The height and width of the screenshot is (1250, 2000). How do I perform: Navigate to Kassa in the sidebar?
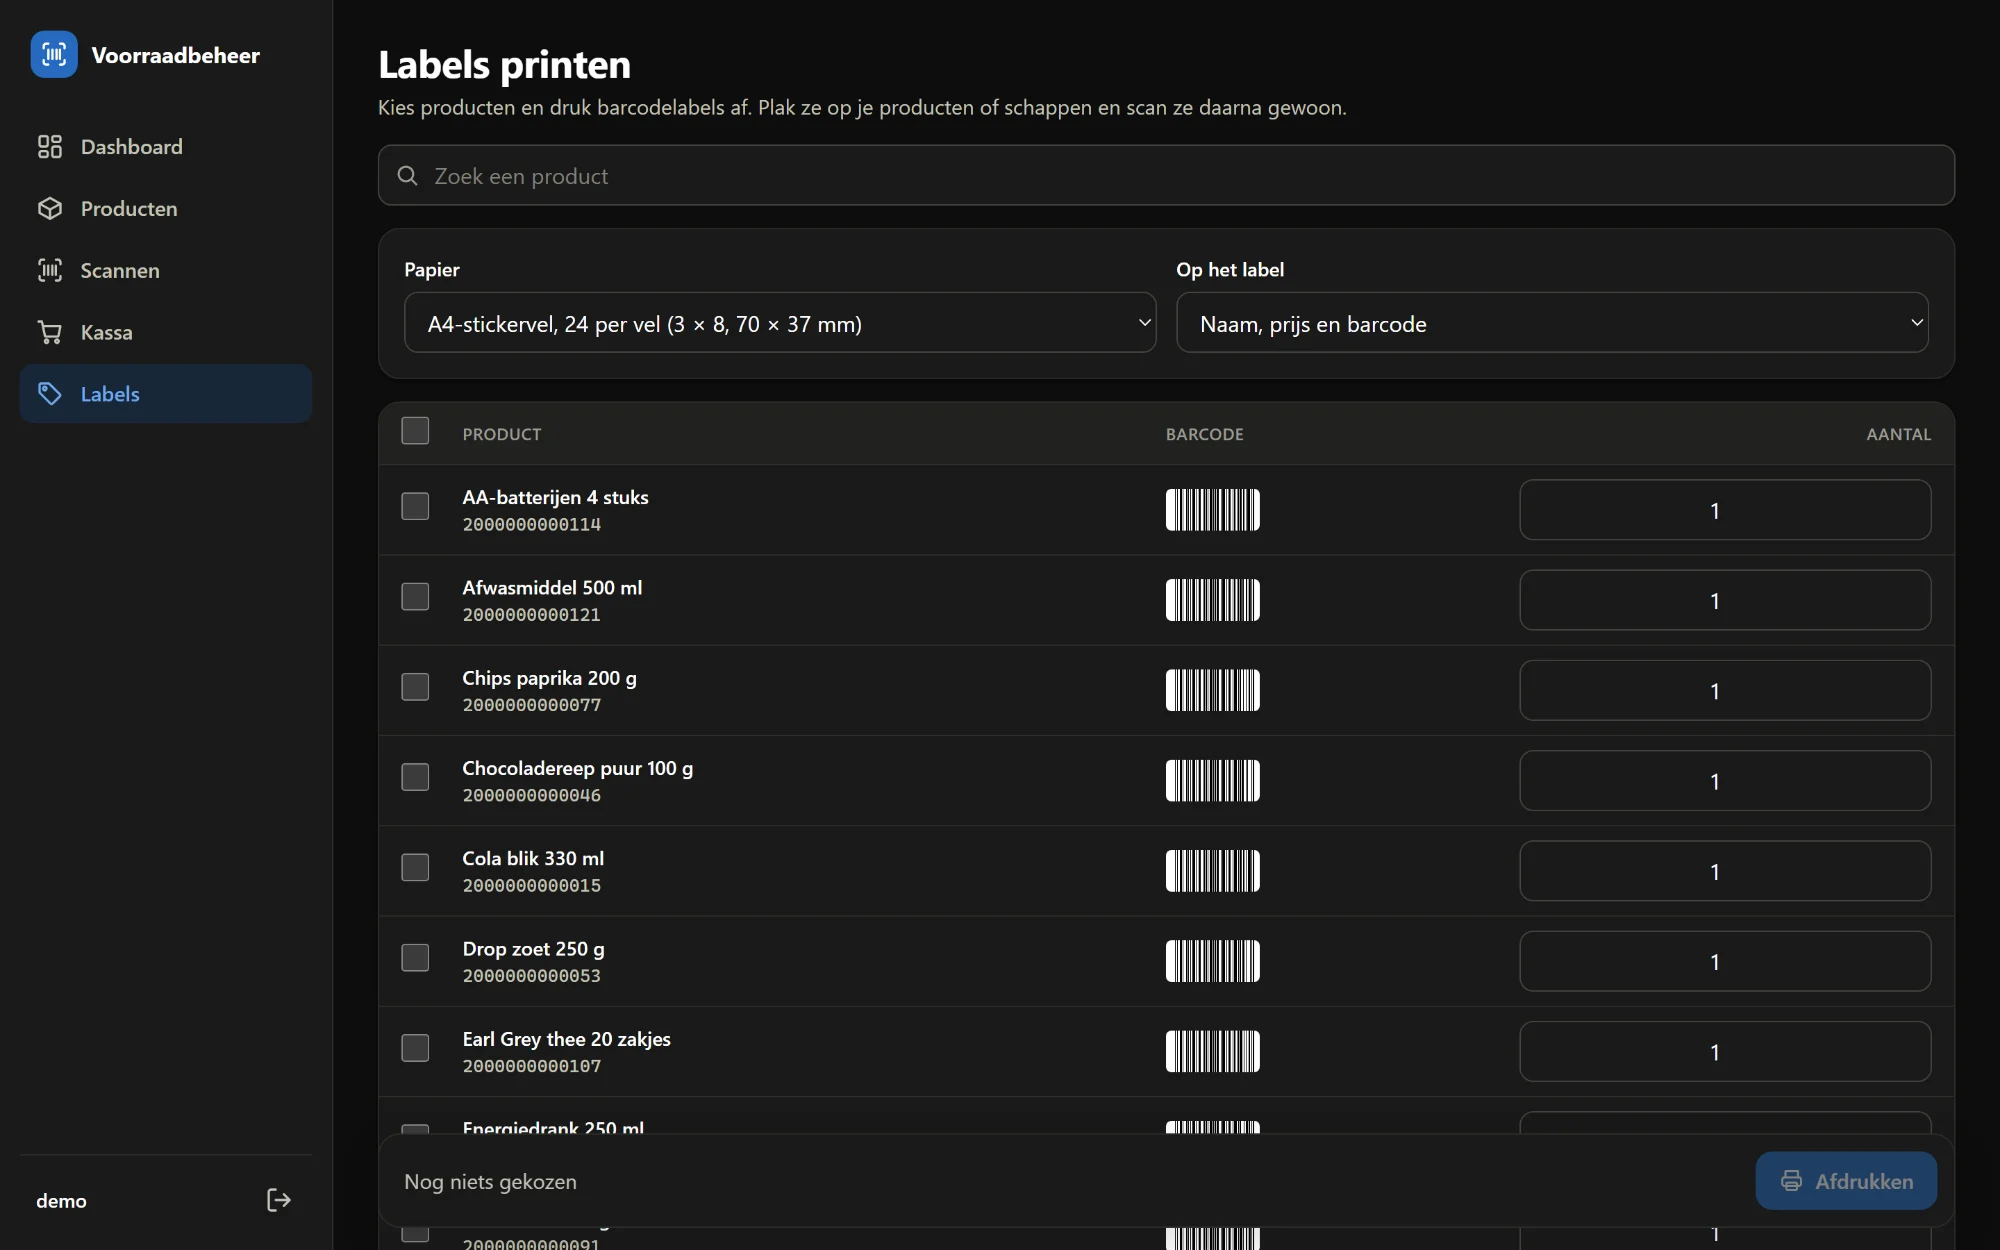(166, 333)
